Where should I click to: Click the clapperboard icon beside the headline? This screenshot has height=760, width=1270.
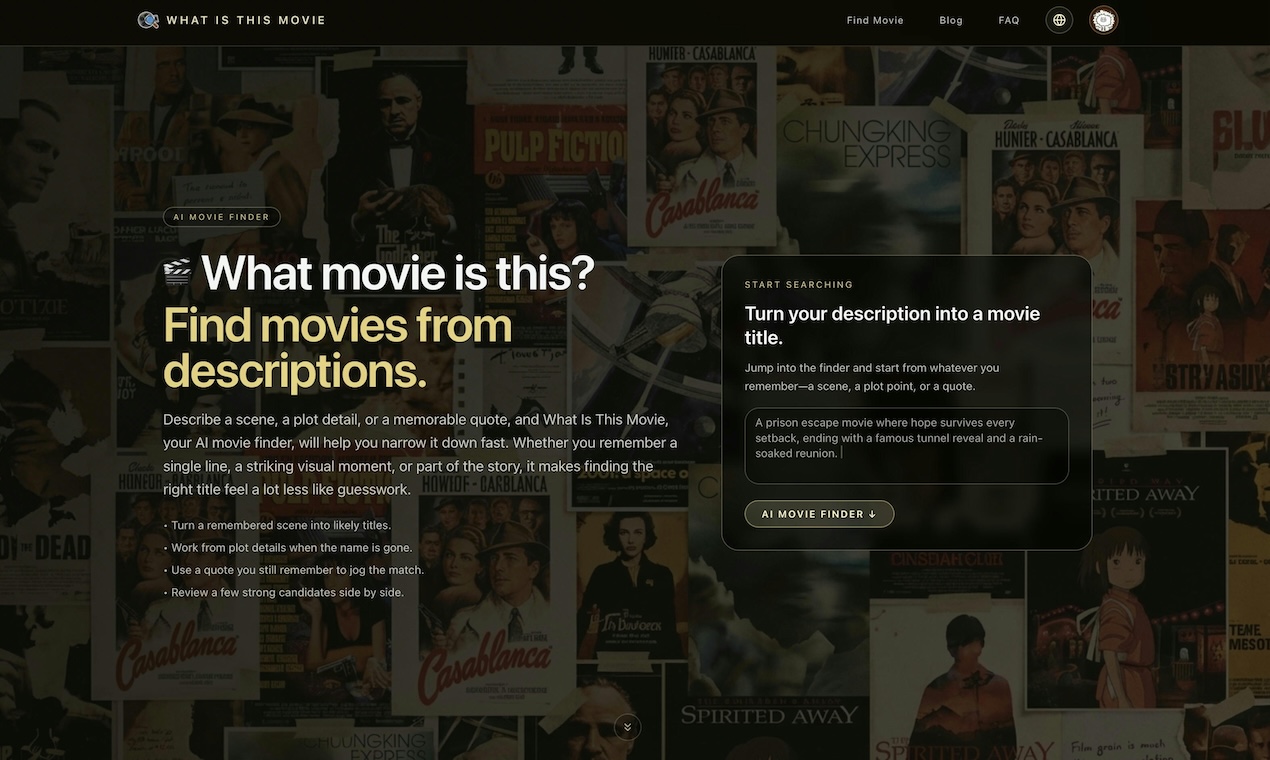pyautogui.click(x=177, y=273)
